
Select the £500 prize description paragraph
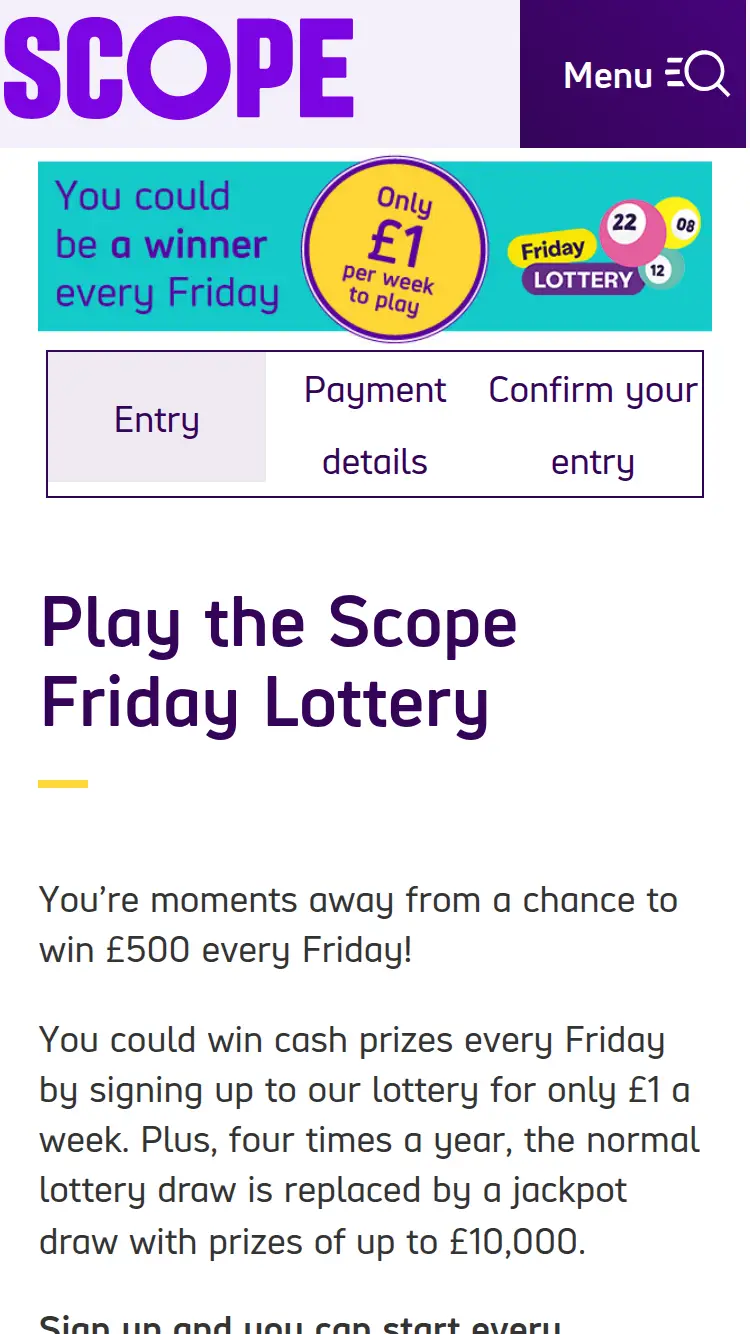tap(358, 925)
